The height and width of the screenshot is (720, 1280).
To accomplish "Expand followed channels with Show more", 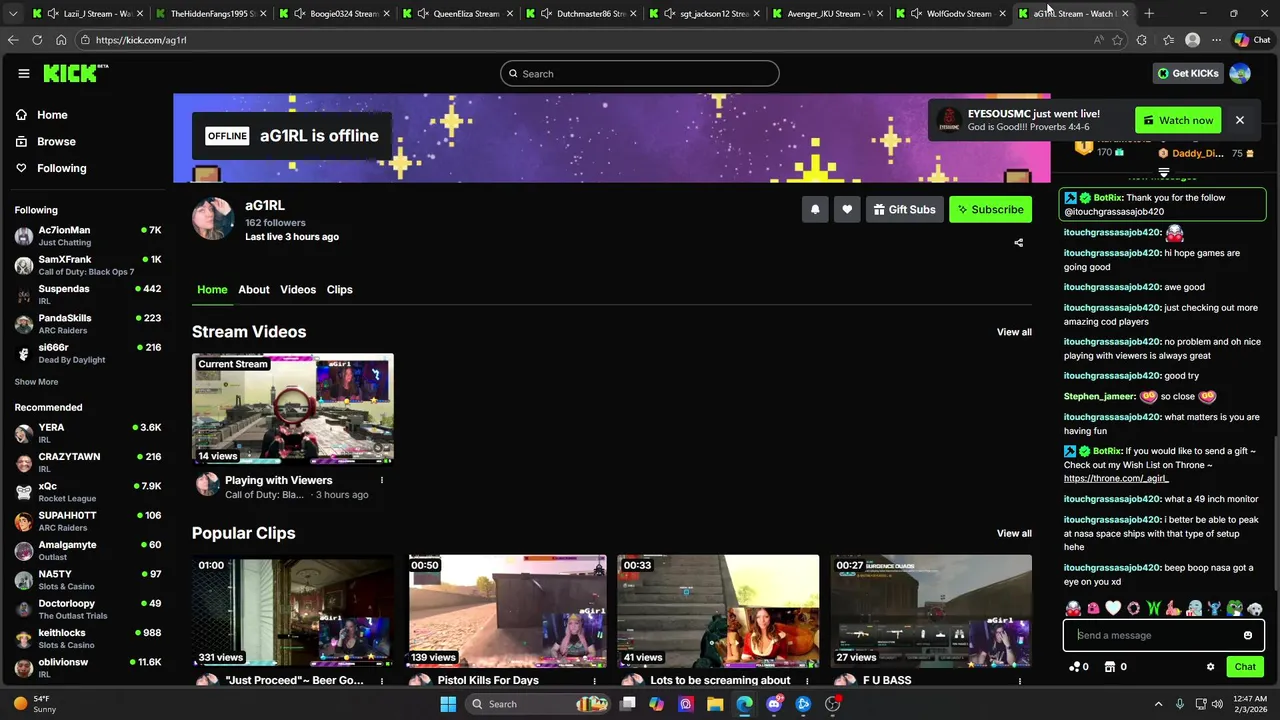I will 36,382.
